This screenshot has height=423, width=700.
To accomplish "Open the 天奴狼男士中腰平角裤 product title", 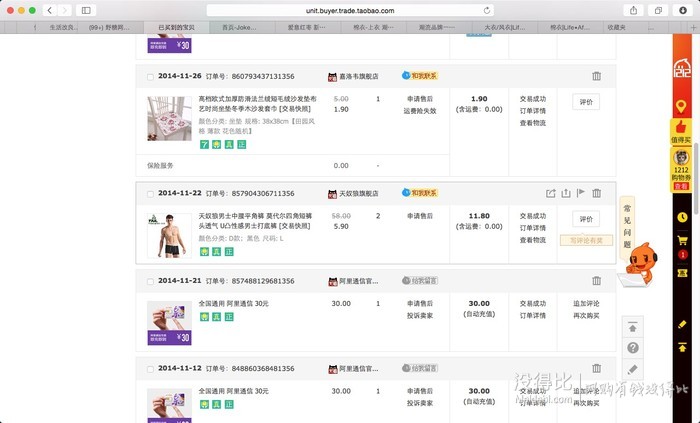I will pos(255,221).
